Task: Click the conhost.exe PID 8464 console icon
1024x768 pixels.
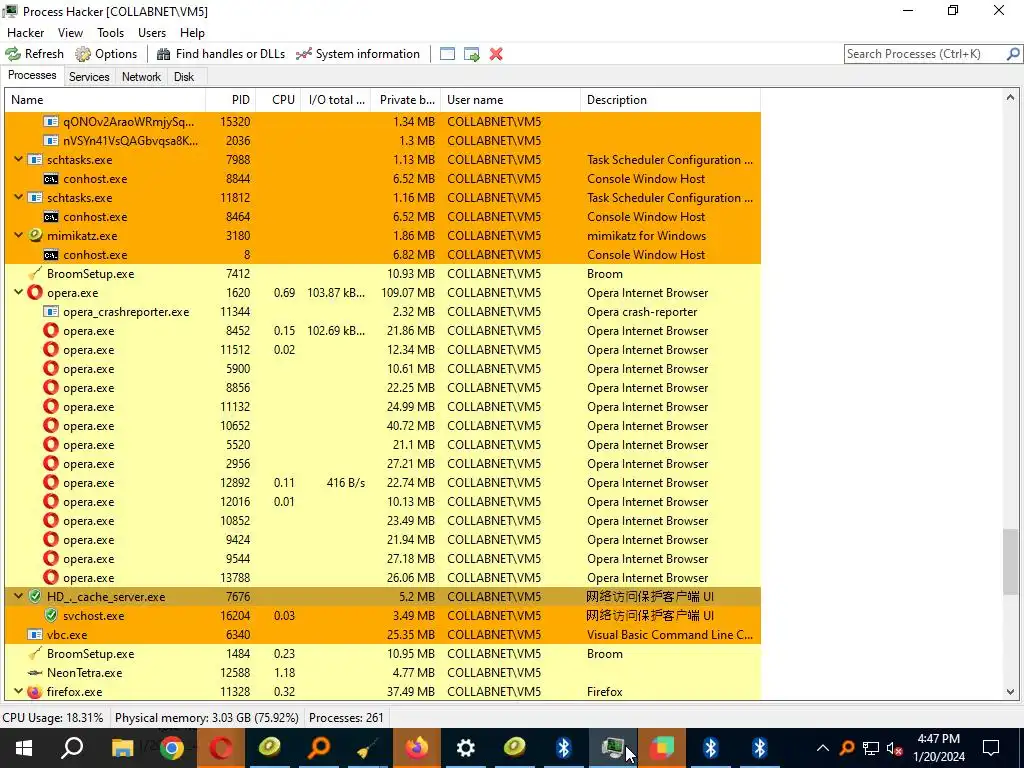Action: click(51, 217)
